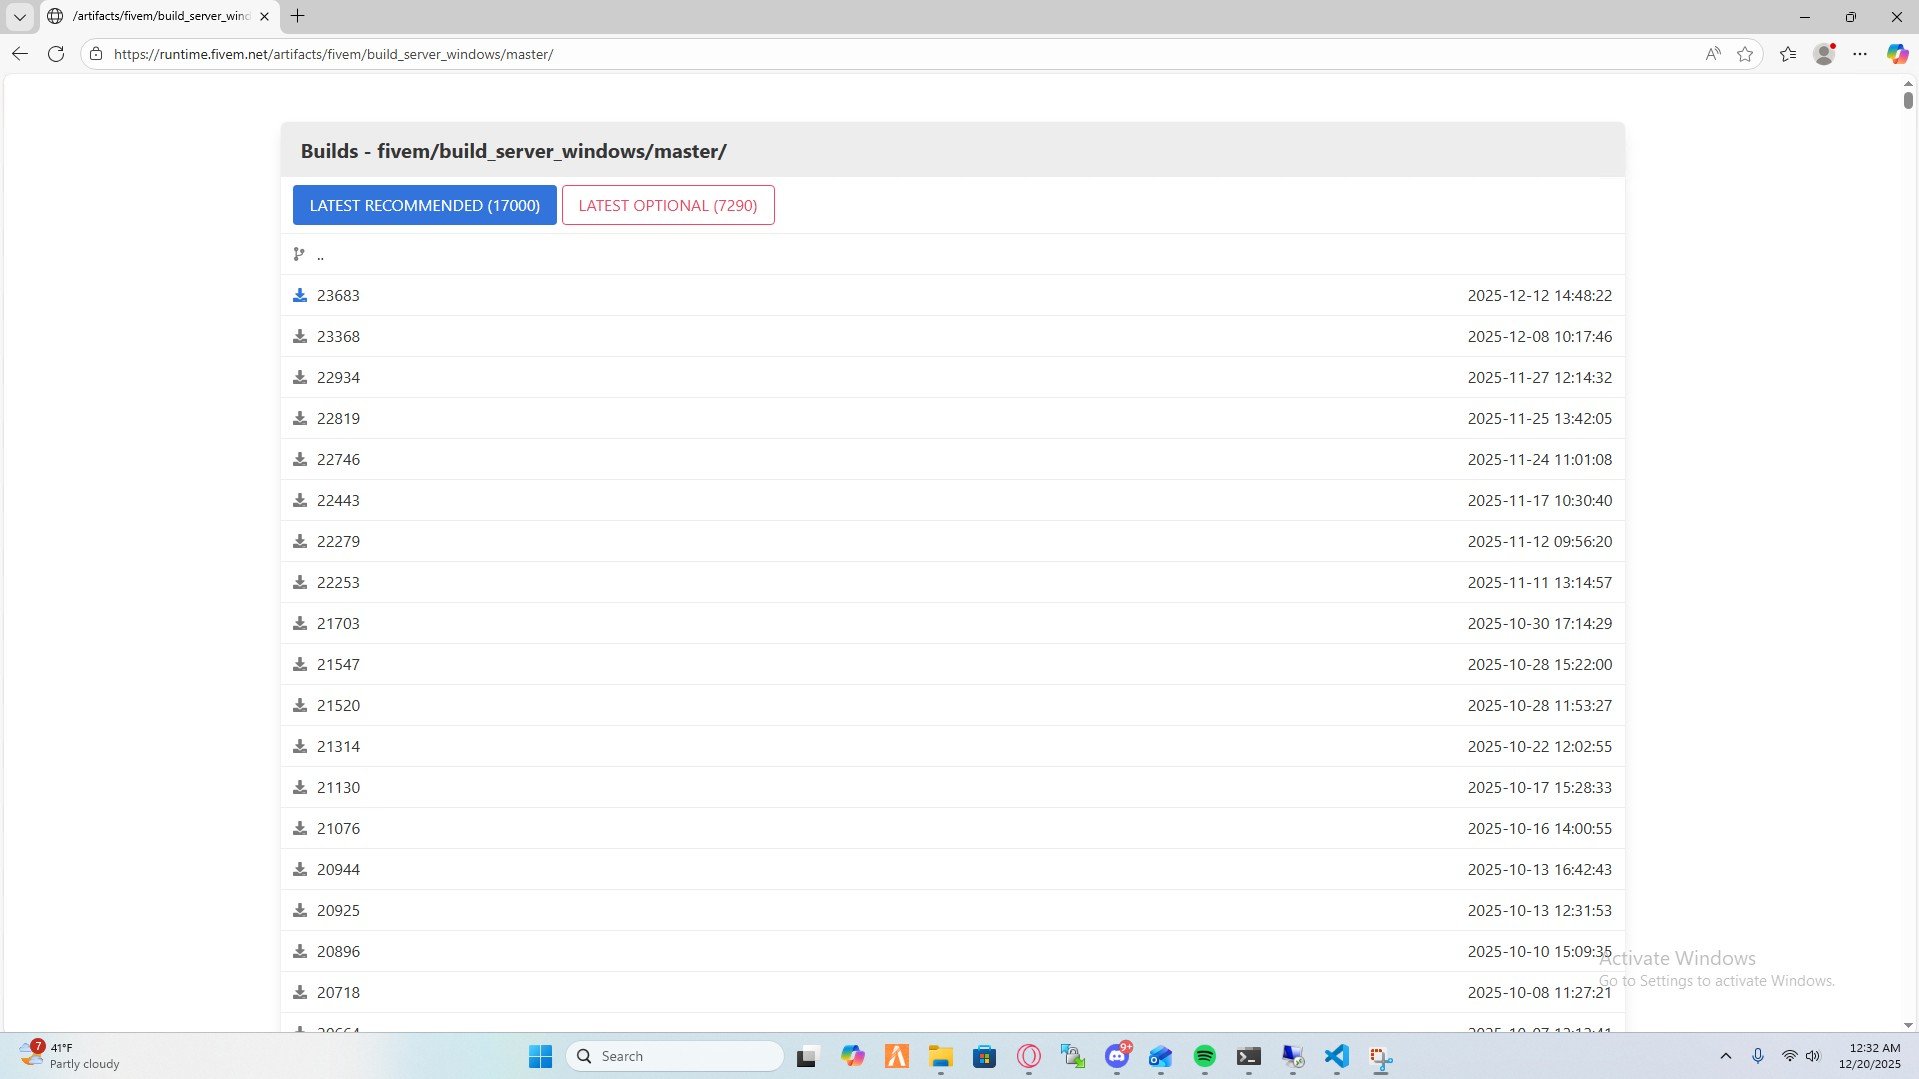Open Microsoft Store from taskbar
1919x1079 pixels.
985,1056
